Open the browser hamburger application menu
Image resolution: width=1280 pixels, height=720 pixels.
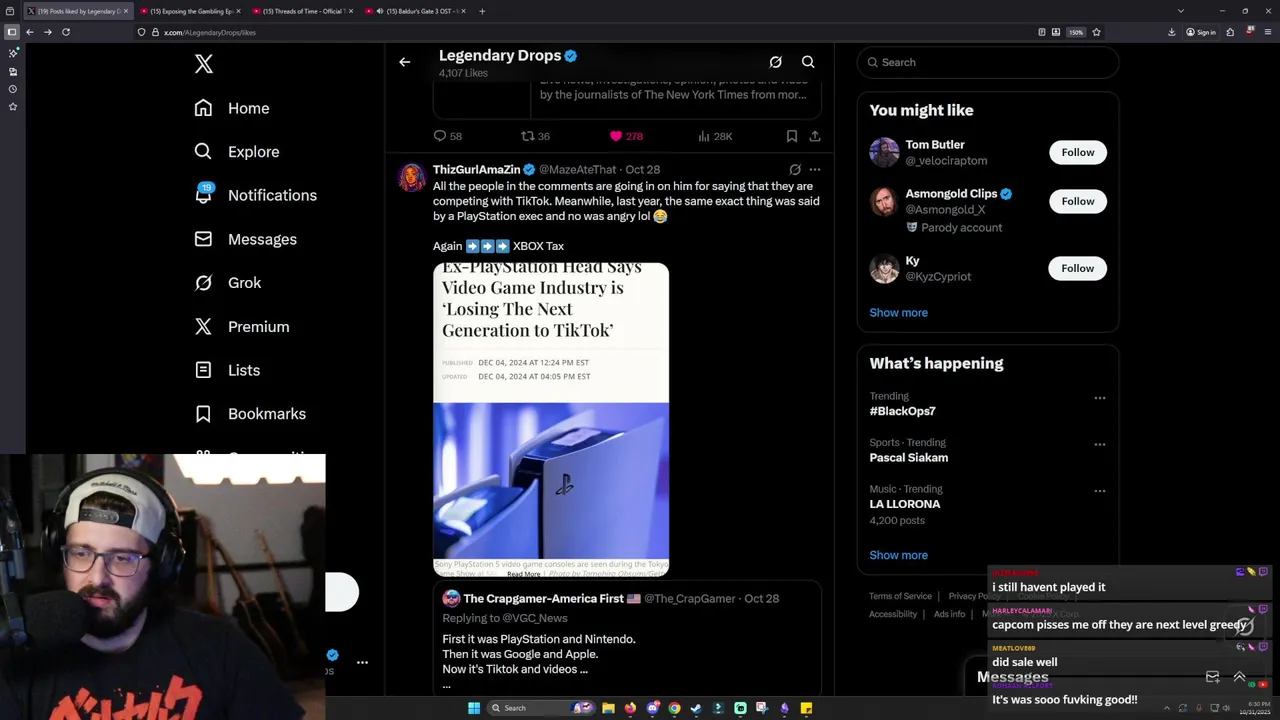coord(1267,32)
